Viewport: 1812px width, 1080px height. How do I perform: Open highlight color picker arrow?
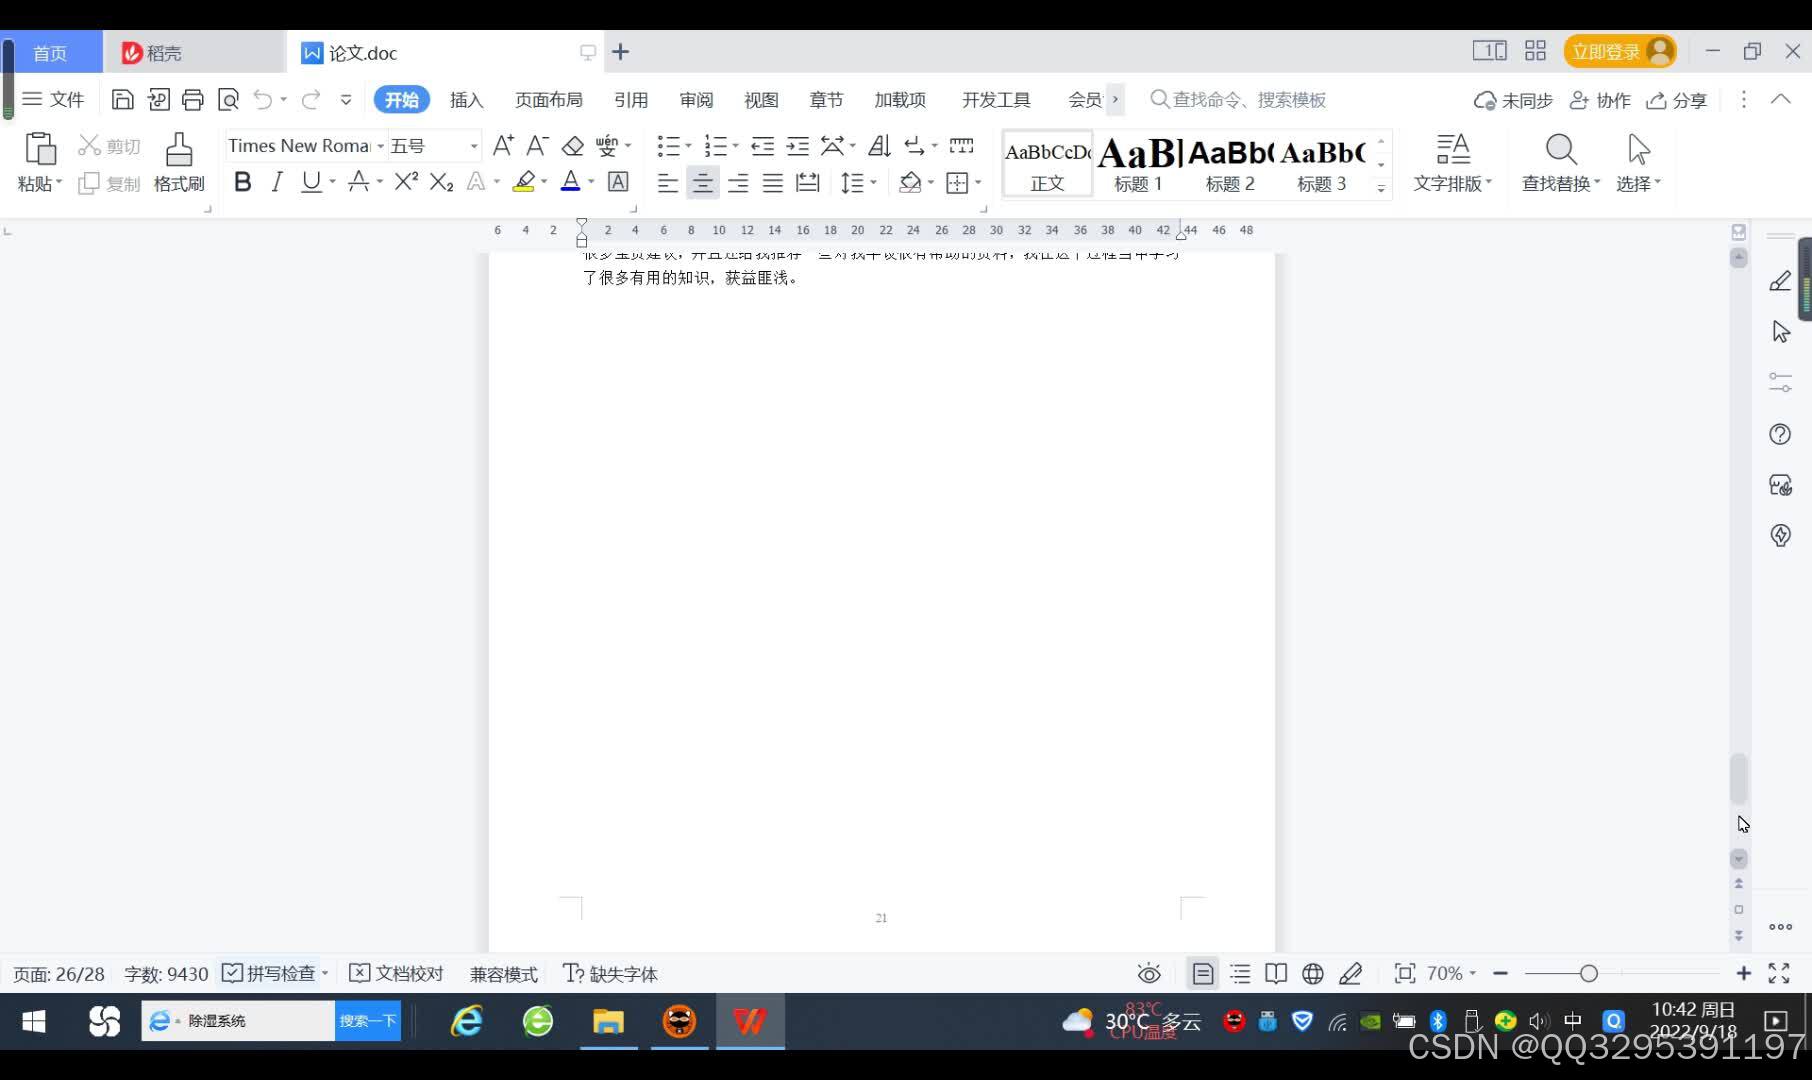544,182
